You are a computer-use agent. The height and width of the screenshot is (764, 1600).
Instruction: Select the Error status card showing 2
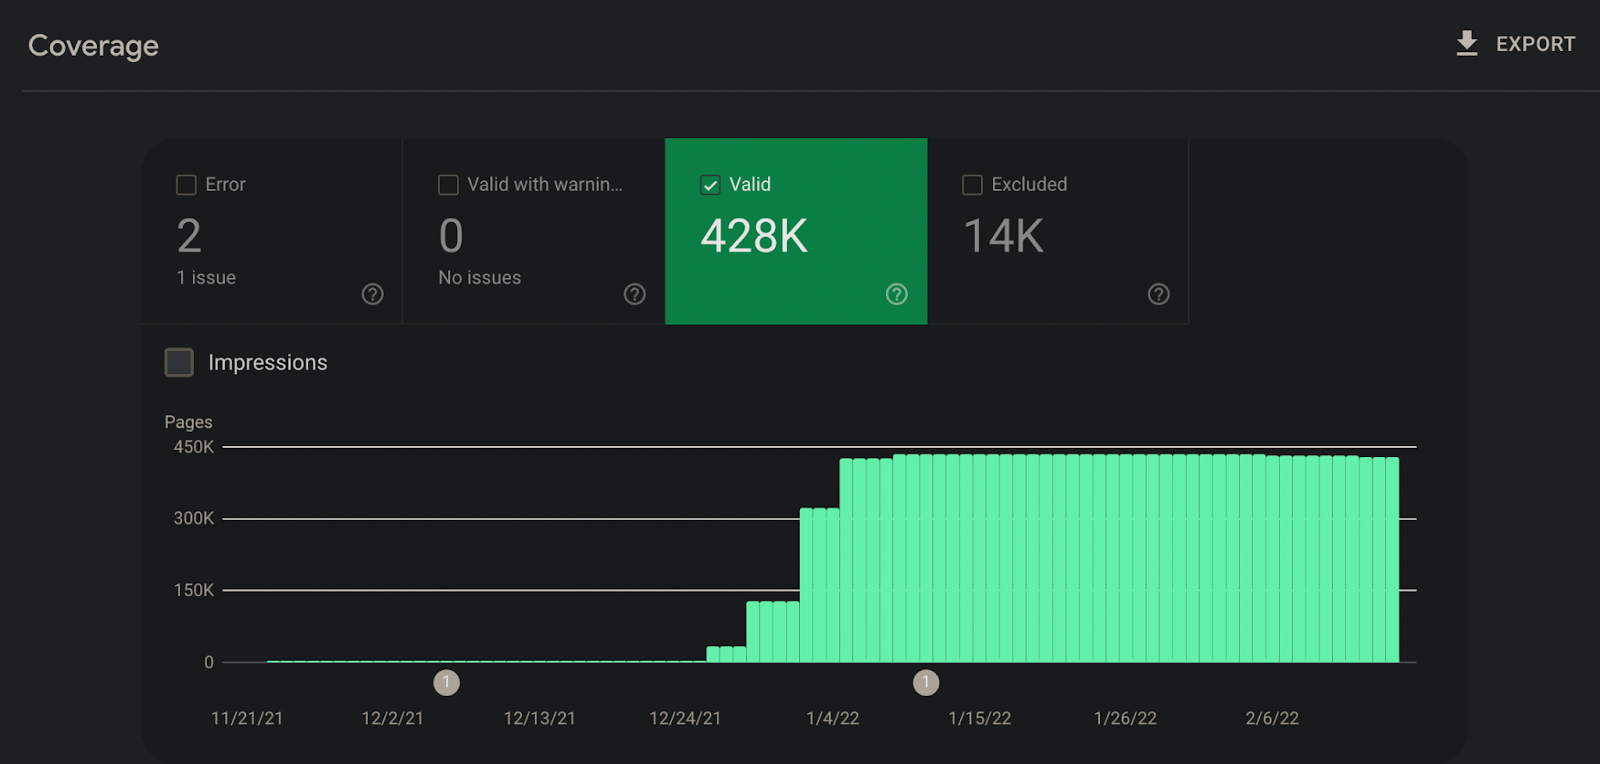(x=272, y=231)
